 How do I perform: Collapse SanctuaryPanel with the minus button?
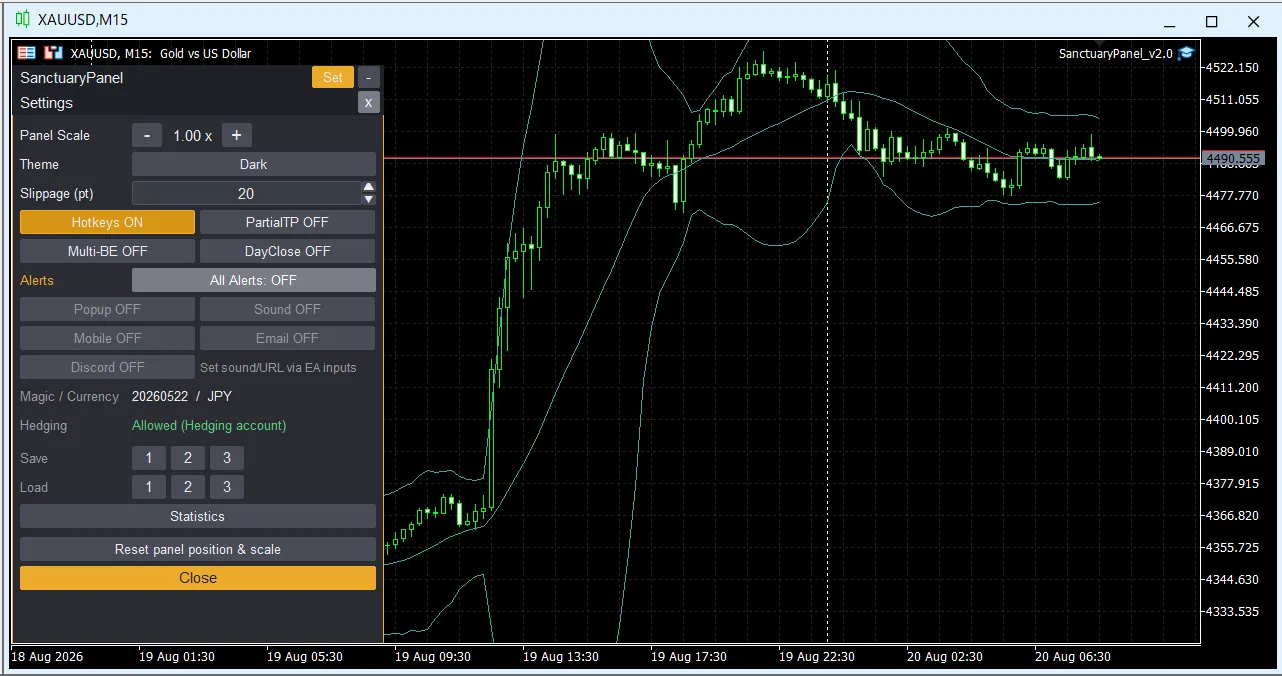[368, 77]
